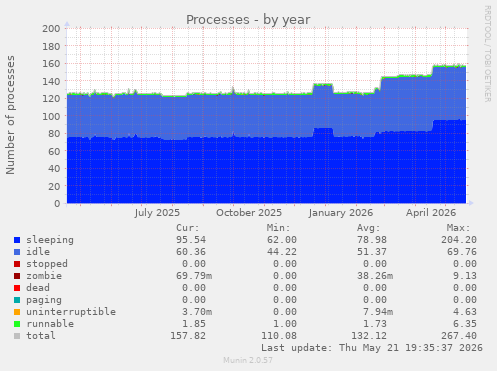Click the 'October 2025' axis label
Screen dimensions: 497x371
pyautogui.click(x=249, y=213)
